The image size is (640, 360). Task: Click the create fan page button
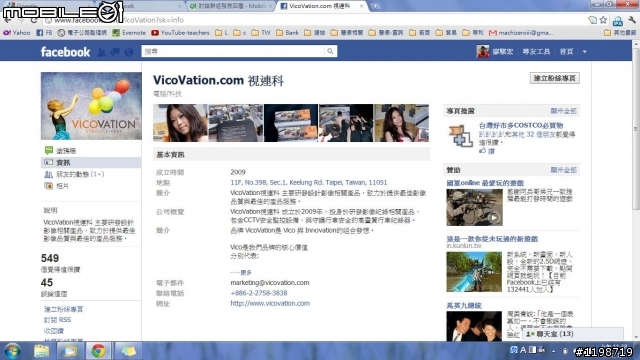[554, 78]
